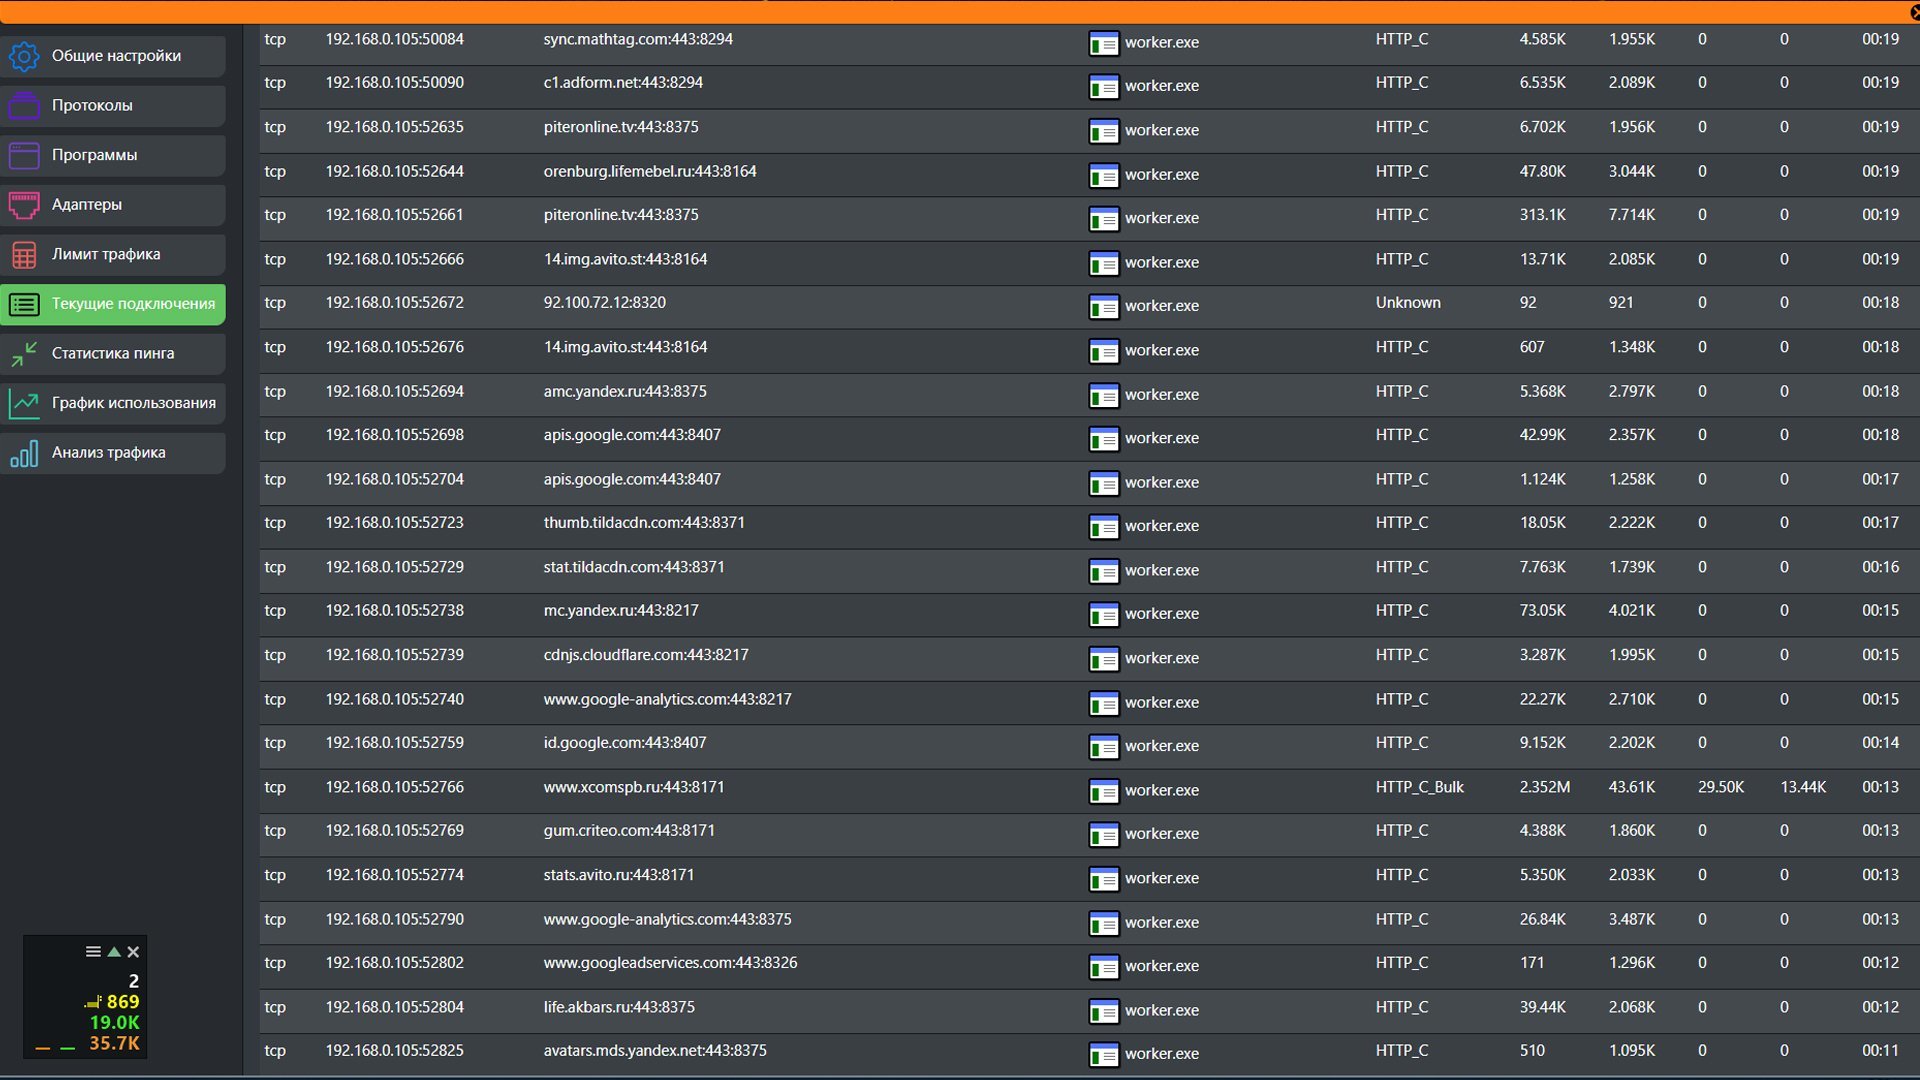Click the График использования chart icon
This screenshot has width=1920, height=1080.
point(24,403)
